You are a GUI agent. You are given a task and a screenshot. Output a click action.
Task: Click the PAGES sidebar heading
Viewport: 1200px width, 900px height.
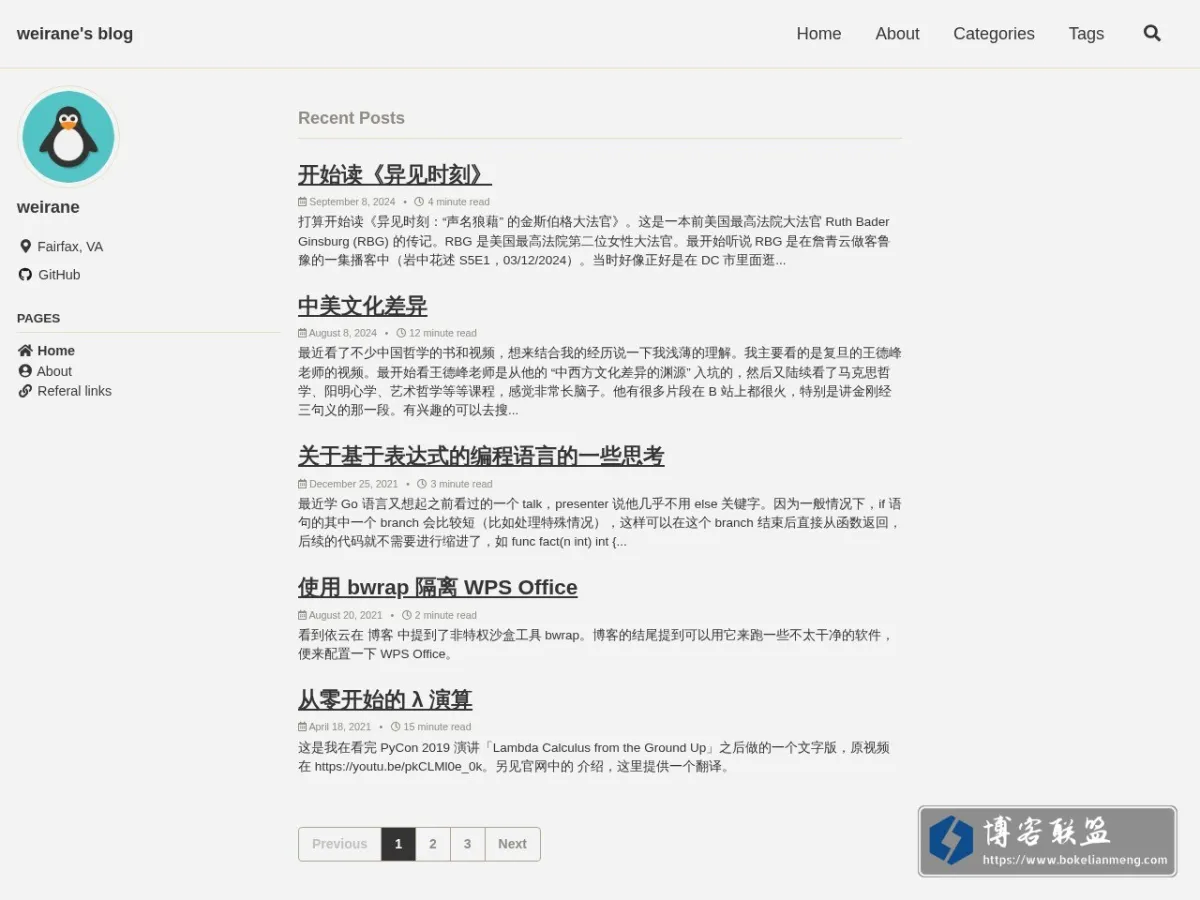pyautogui.click(x=38, y=318)
